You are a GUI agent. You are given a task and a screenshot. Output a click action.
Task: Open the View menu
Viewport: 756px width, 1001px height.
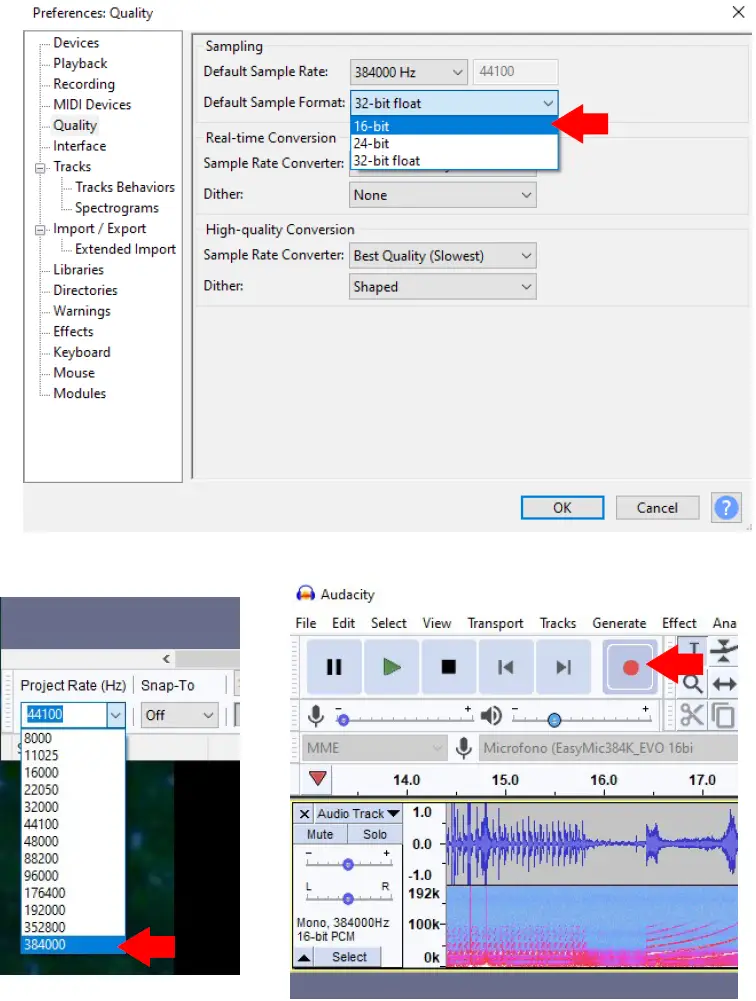click(437, 623)
